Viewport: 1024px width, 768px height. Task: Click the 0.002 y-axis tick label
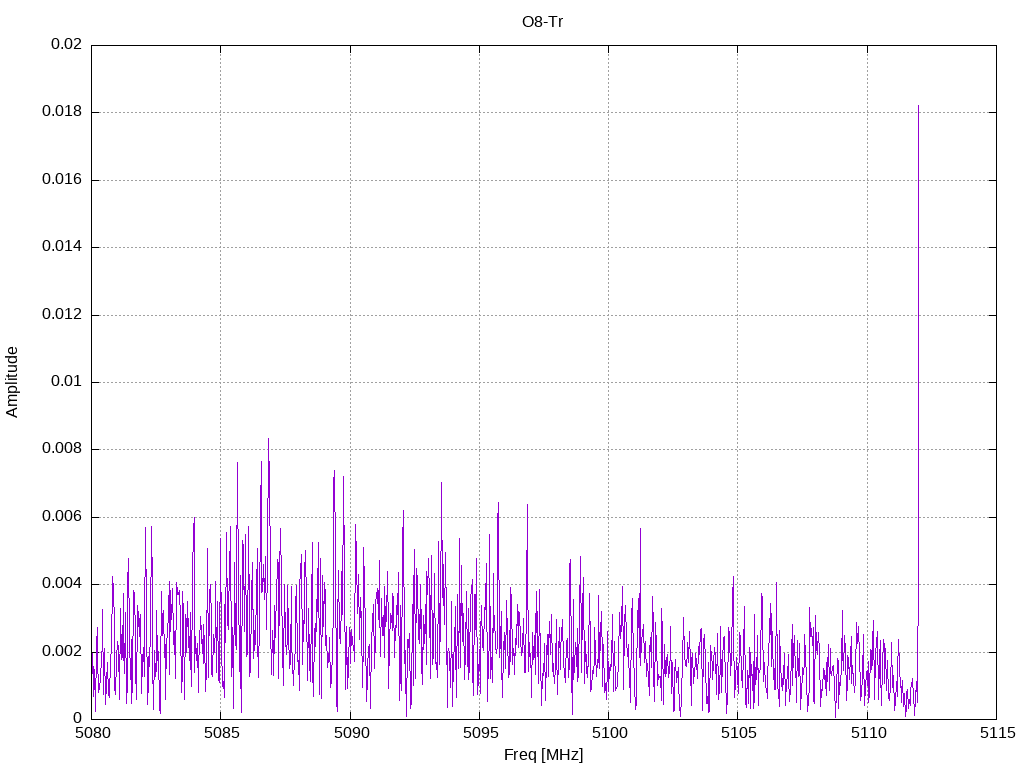(x=62, y=651)
